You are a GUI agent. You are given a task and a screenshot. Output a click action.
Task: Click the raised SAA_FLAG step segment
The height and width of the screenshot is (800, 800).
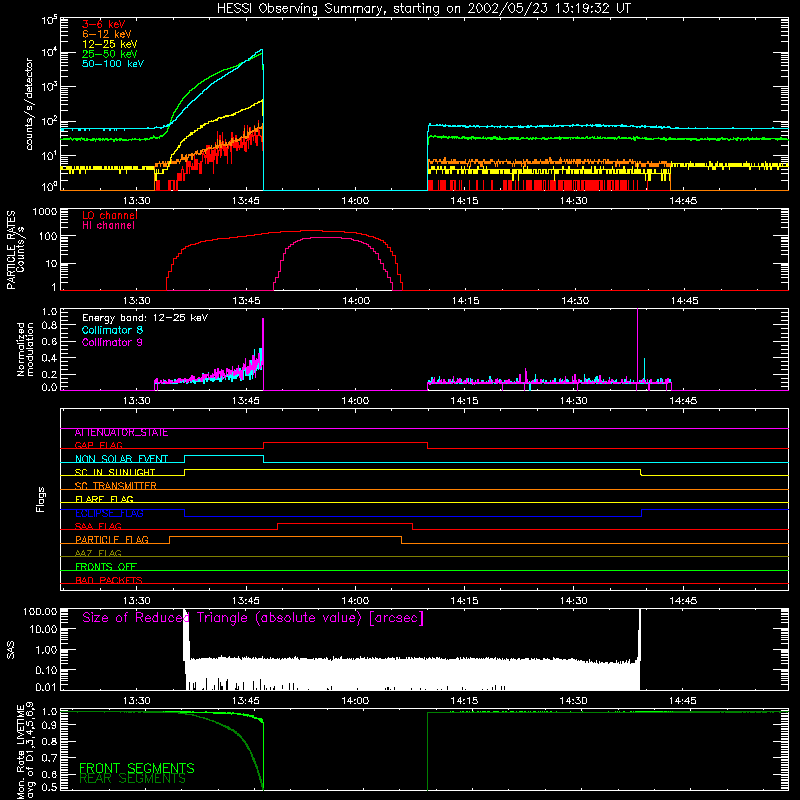click(345, 523)
